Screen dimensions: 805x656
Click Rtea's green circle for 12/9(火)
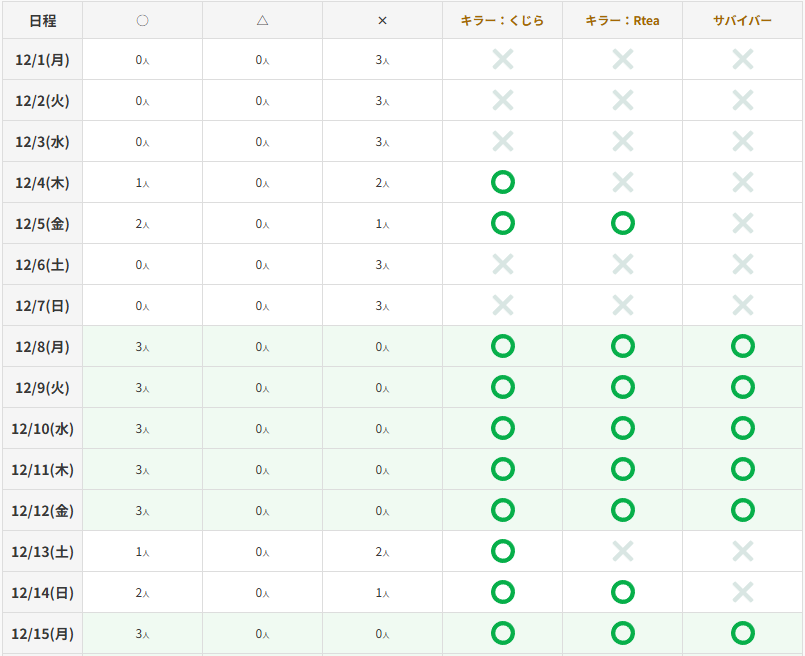click(623, 387)
